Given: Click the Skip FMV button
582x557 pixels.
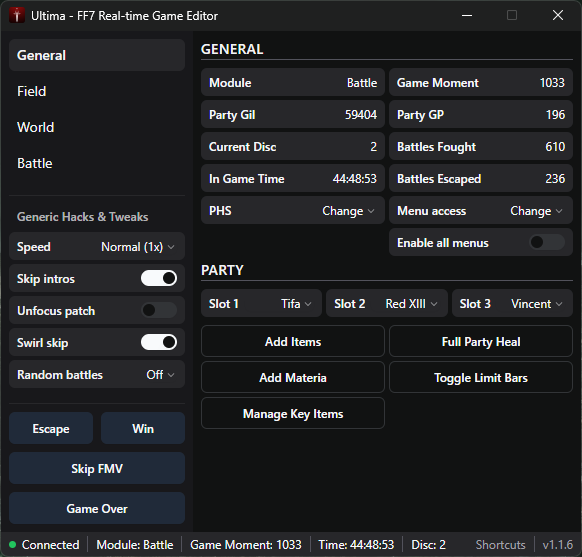Looking at the screenshot, I should 97,468.
